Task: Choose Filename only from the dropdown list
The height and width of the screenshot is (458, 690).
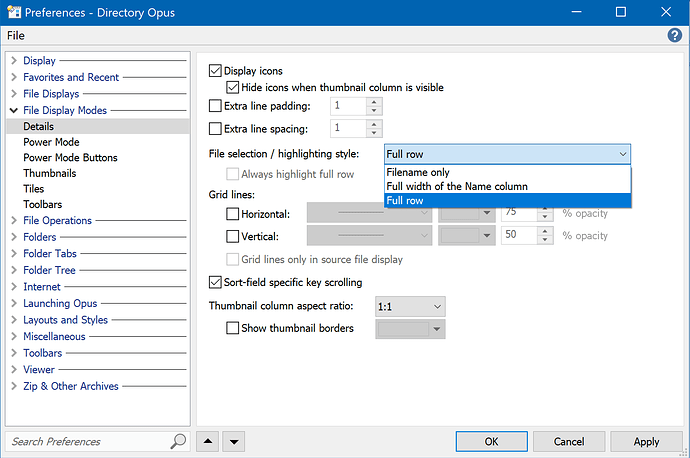Action: point(507,172)
